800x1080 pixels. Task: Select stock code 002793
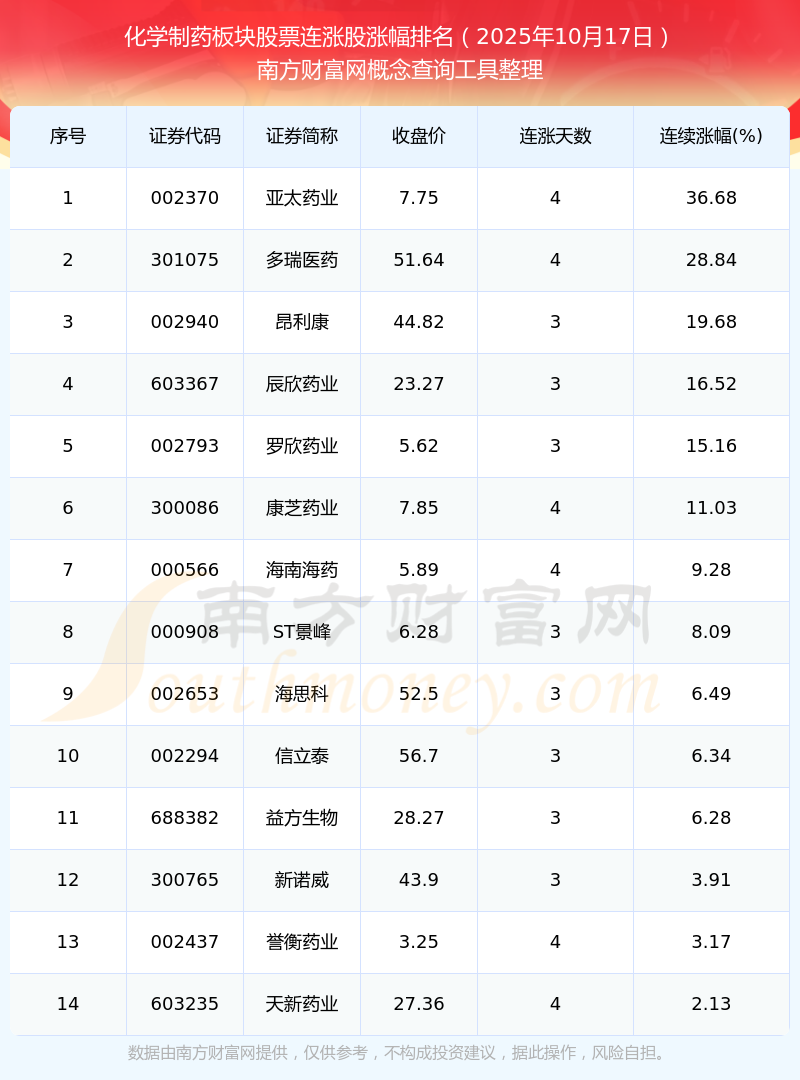(185, 446)
